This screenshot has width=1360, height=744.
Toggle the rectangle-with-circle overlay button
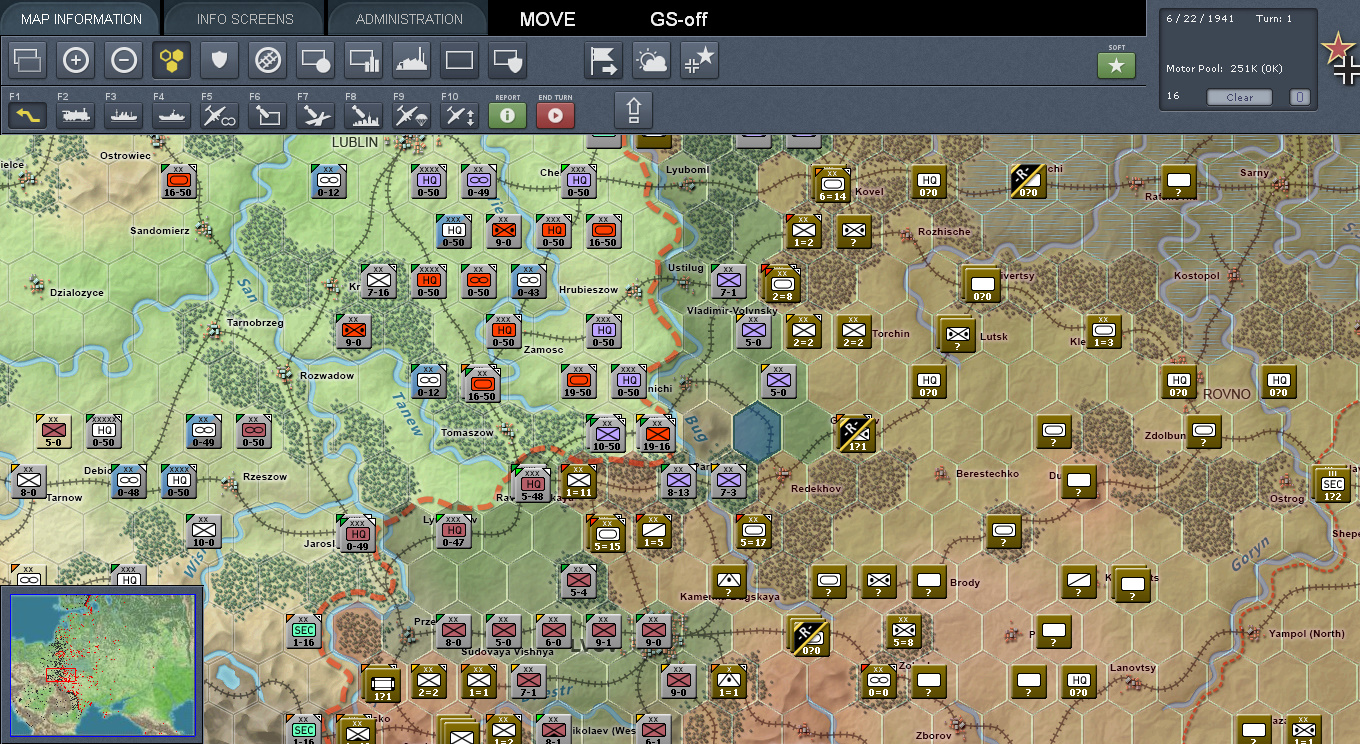(x=315, y=61)
